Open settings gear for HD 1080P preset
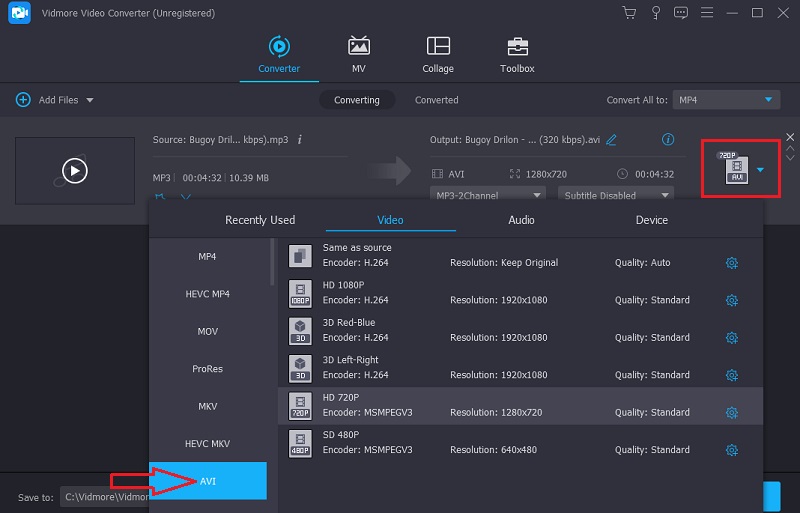The height and width of the screenshot is (513, 800). tap(731, 300)
